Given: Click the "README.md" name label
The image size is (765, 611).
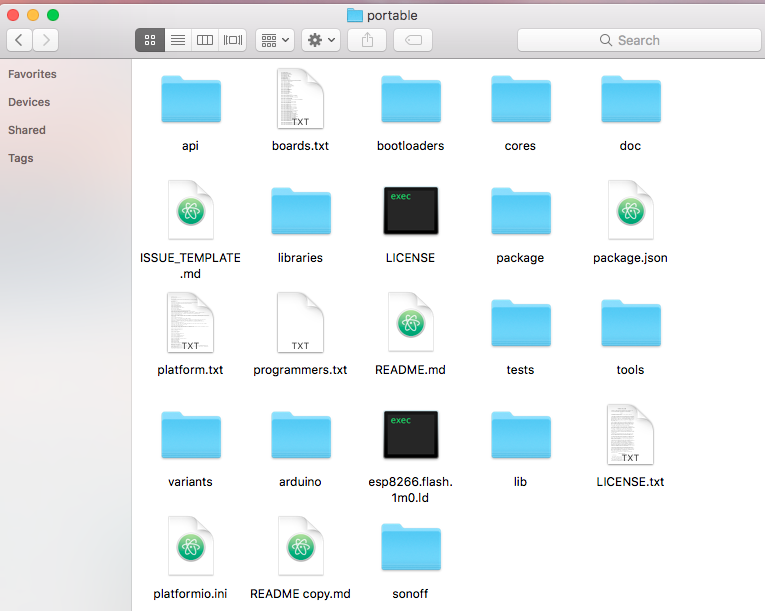Looking at the screenshot, I should coord(410,370).
